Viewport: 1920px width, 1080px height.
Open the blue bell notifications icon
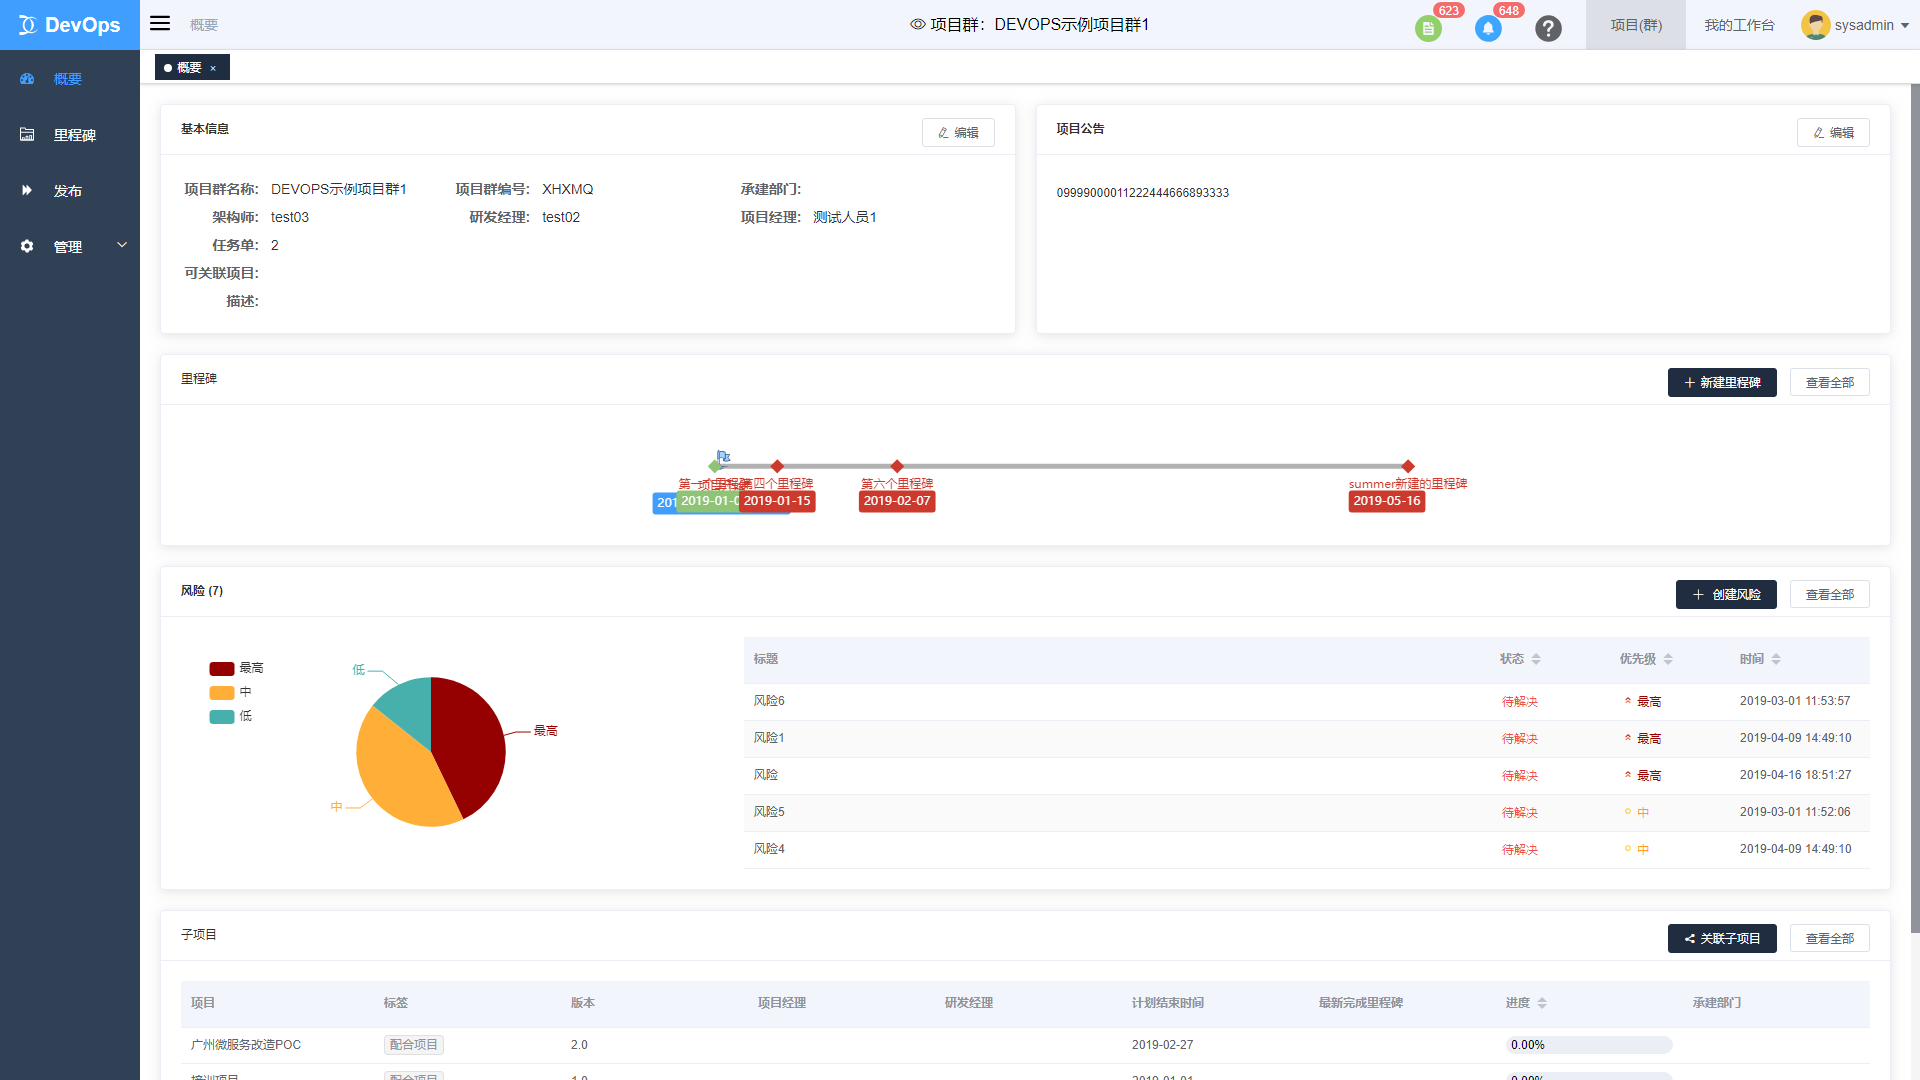point(1488,29)
